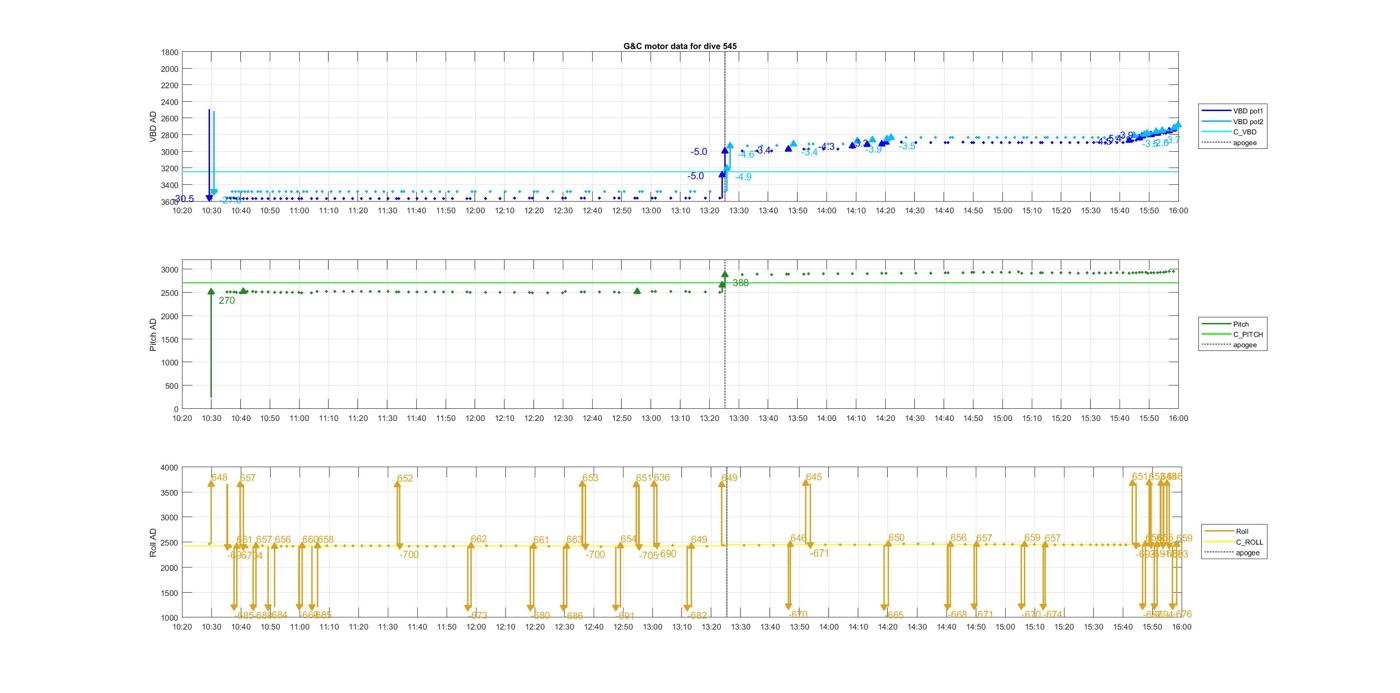
Task: Click the "1800" tick on the VBD y-axis
Action: click(x=169, y=52)
